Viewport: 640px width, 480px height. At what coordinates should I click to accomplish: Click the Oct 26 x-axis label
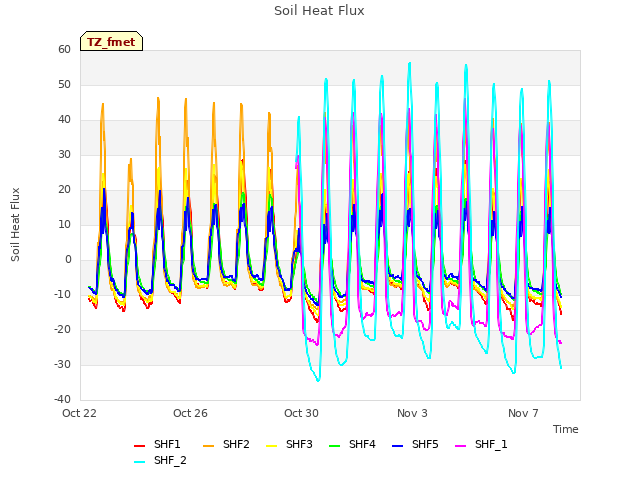(190, 413)
